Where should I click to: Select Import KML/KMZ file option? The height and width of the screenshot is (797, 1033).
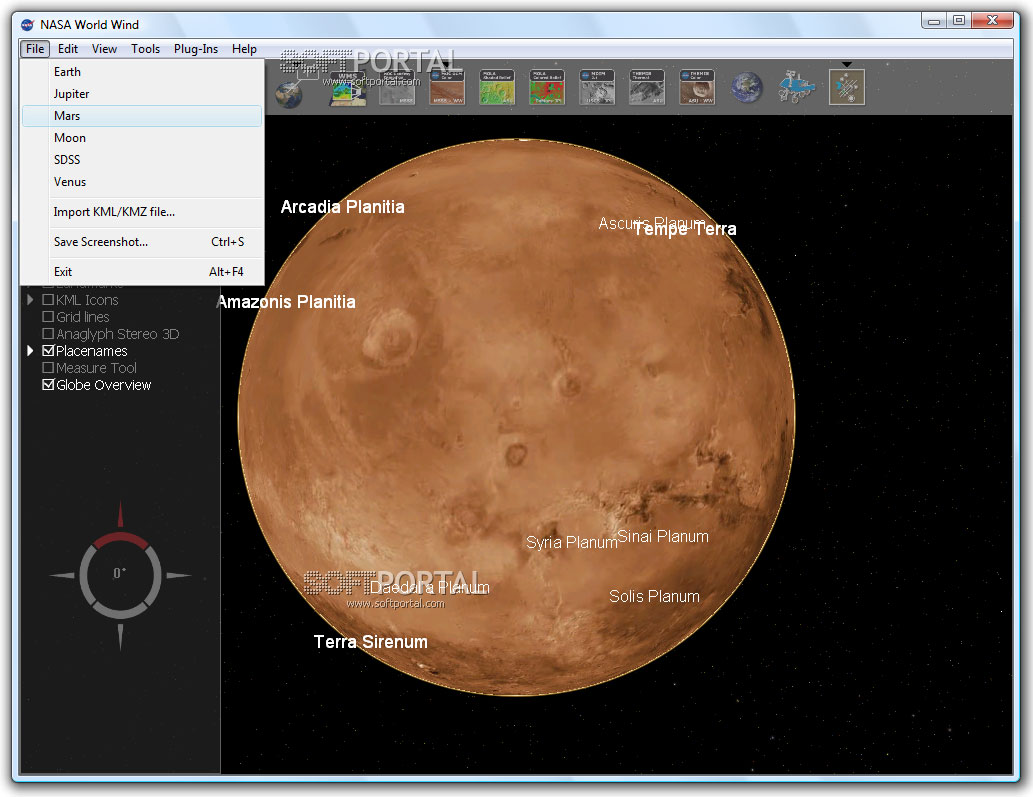point(114,212)
